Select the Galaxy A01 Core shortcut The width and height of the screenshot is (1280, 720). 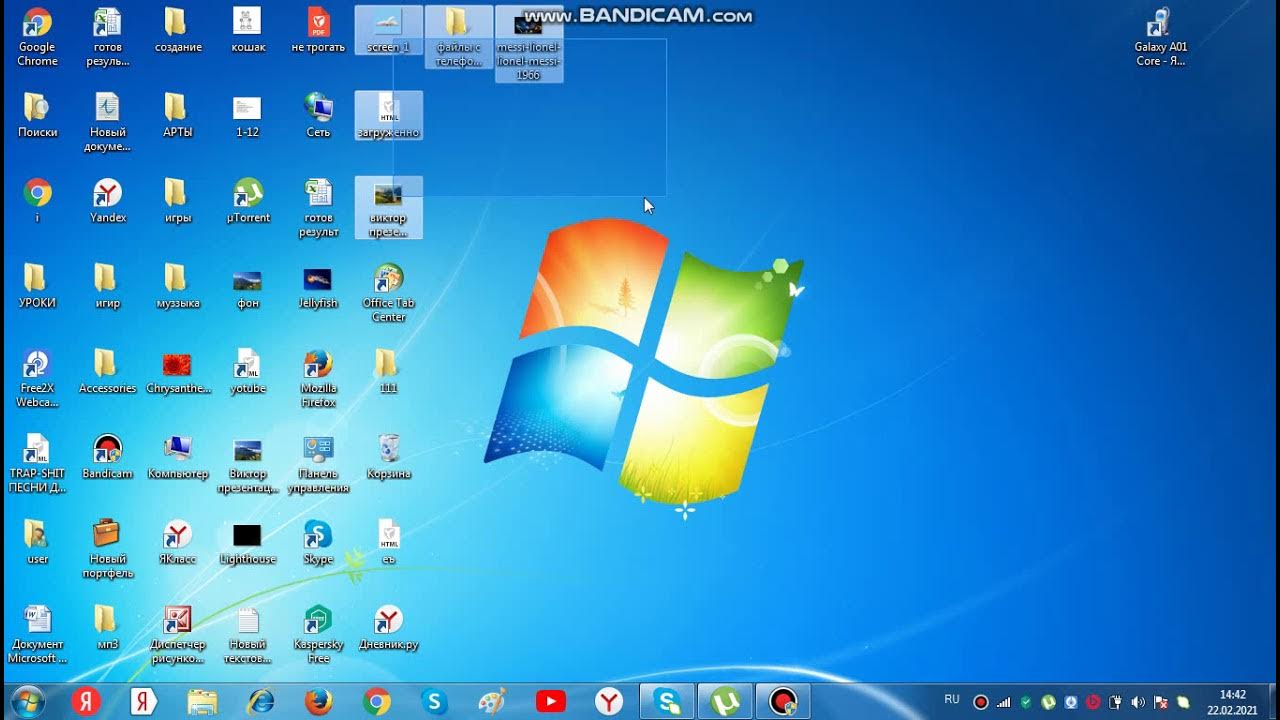pyautogui.click(x=1160, y=37)
